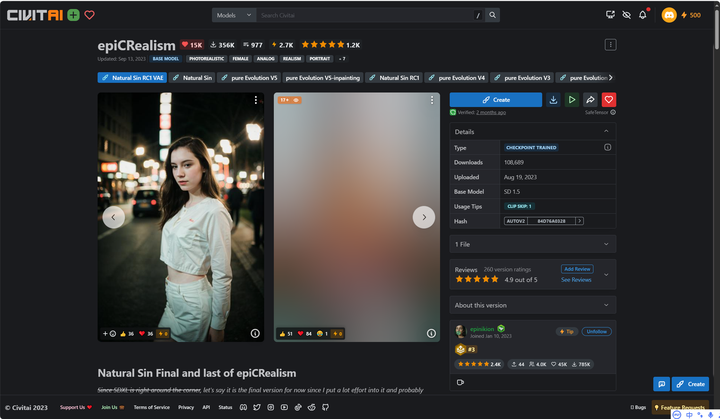Viewport: 720px width, 419px height.
Task: Open the monitor-chat icon in header
Action: click(x=610, y=15)
